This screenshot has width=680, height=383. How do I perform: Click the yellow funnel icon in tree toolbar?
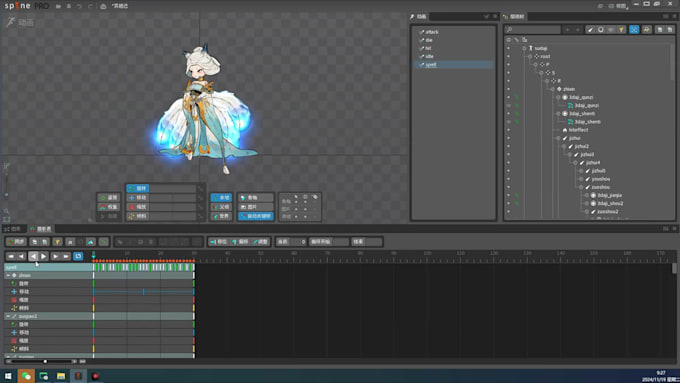tap(621, 29)
